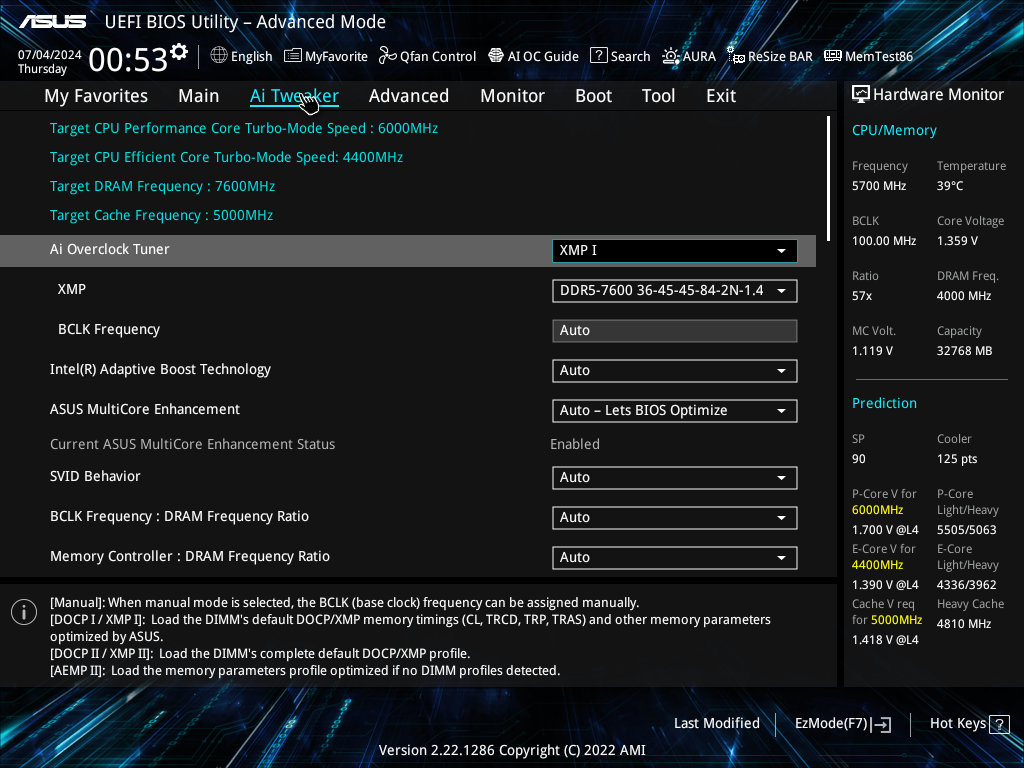1024x768 pixels.
Task: Open the Monitor tab
Action: 513,96
